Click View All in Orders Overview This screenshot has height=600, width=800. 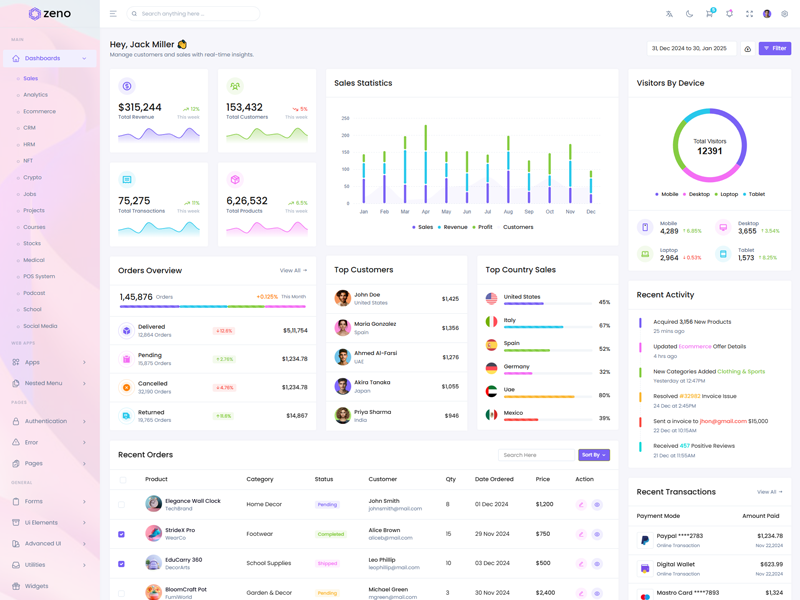(x=293, y=271)
